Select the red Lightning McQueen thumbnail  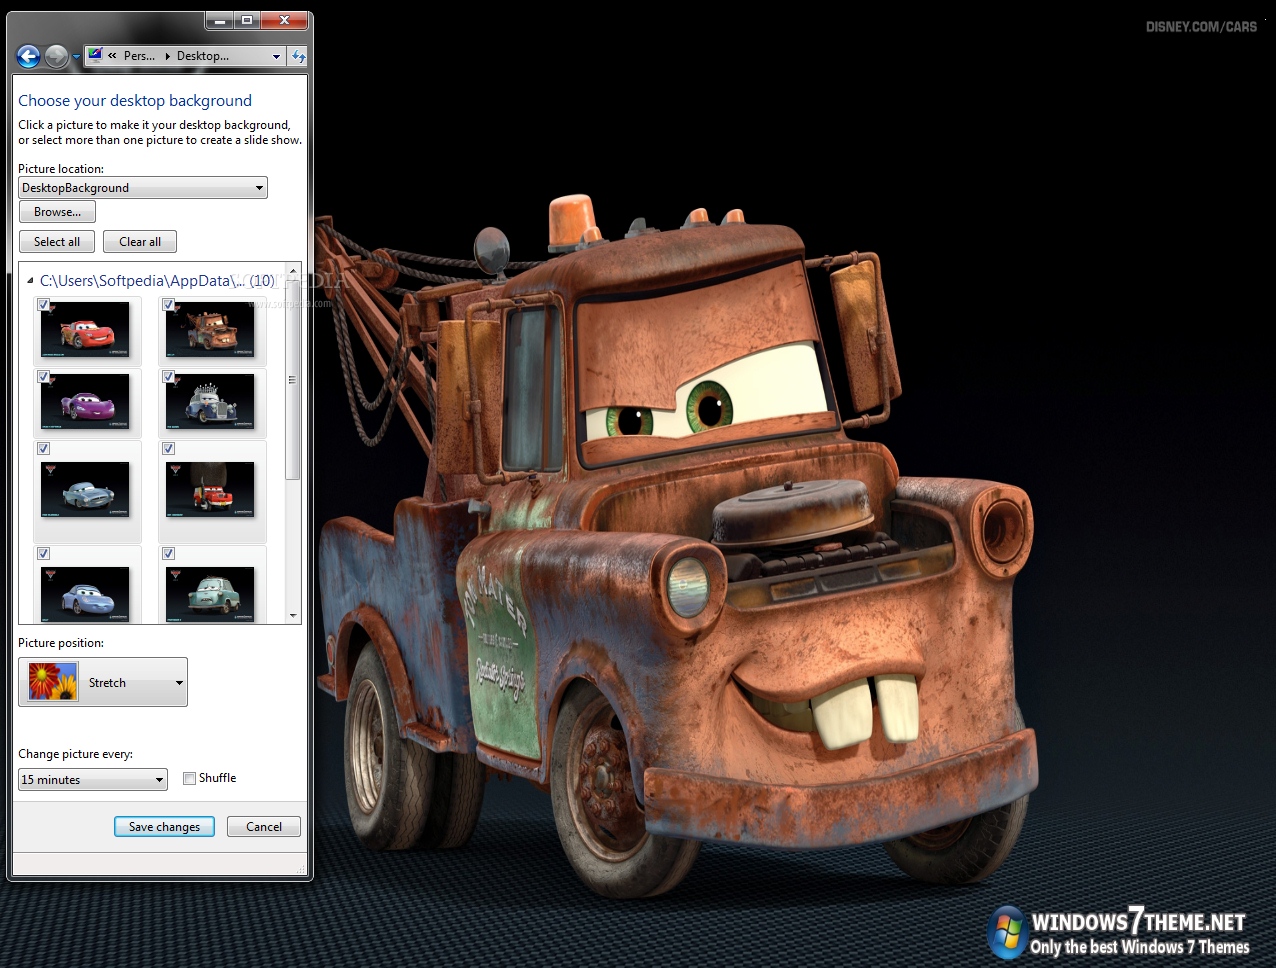(86, 330)
